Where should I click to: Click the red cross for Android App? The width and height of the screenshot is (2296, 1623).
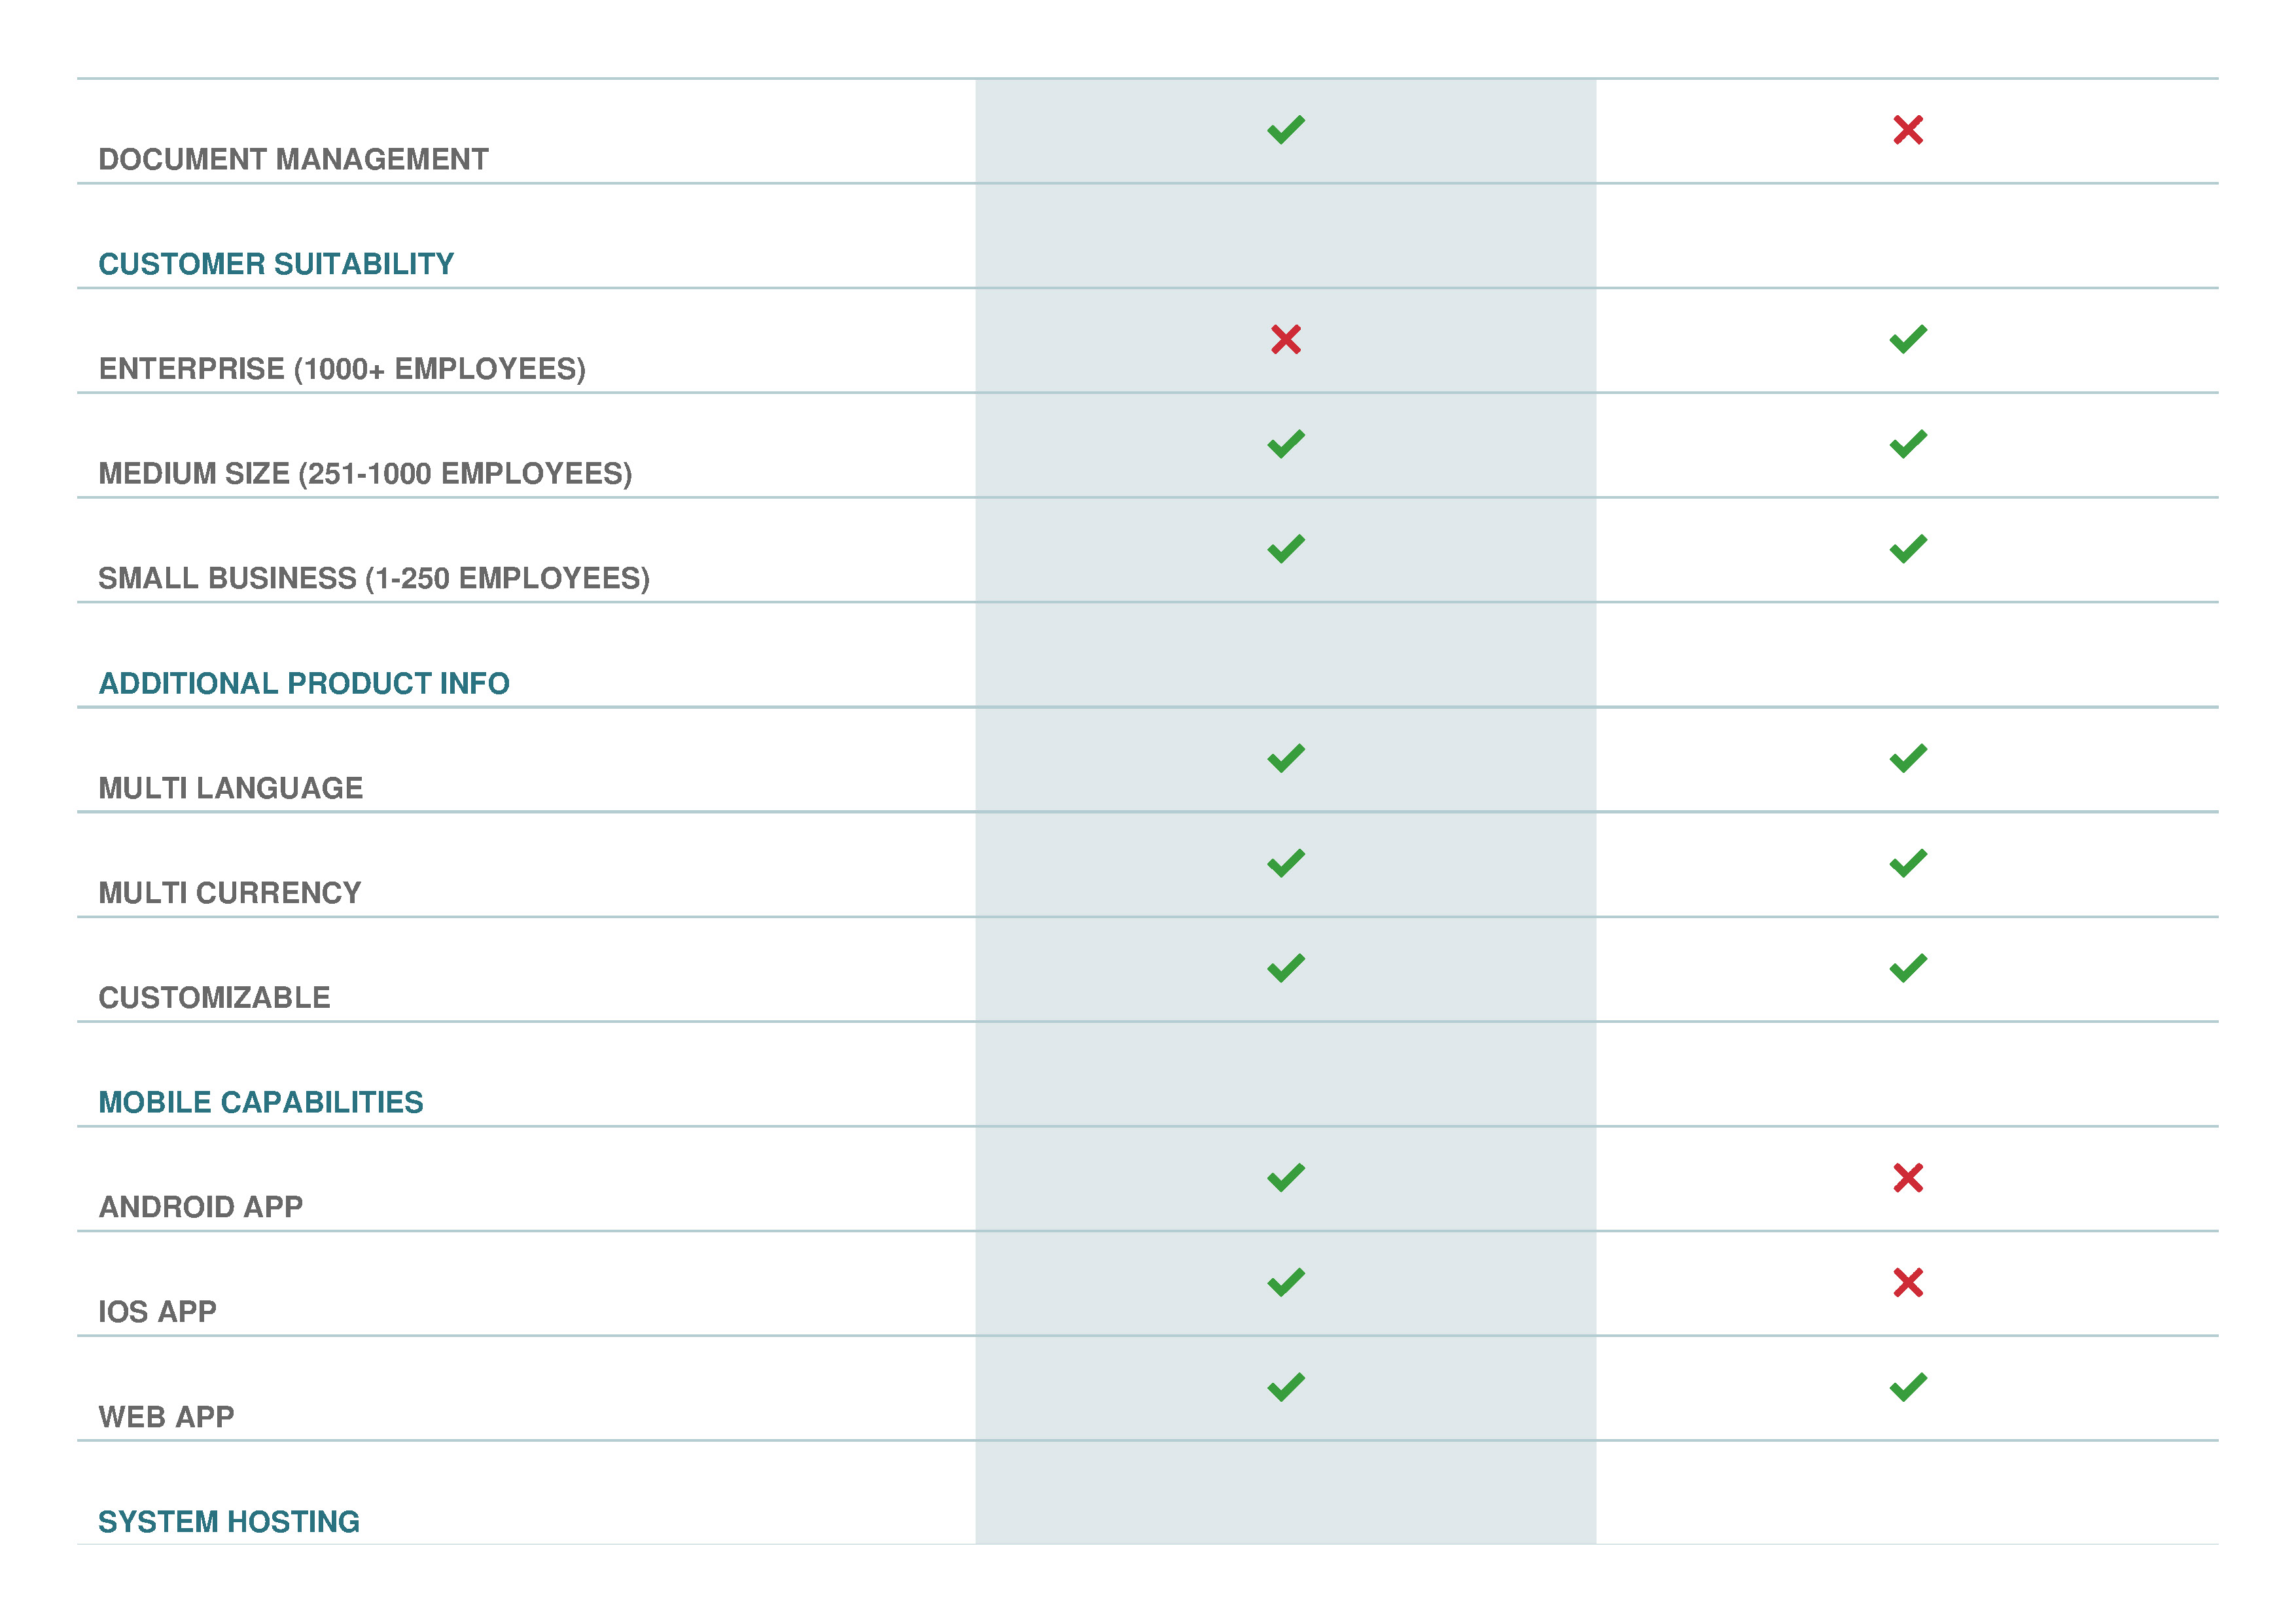pos(1907,1177)
